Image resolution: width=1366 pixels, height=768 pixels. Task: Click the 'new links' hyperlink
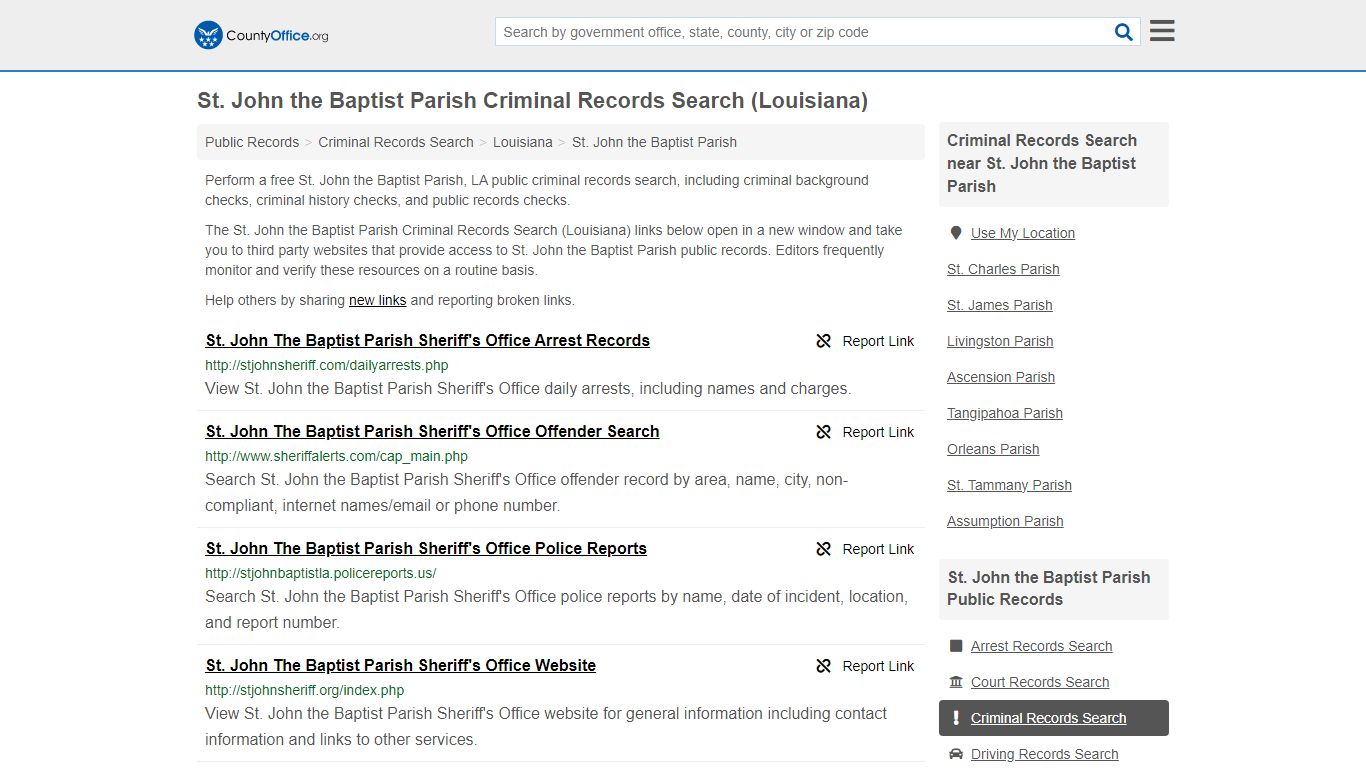tap(378, 300)
